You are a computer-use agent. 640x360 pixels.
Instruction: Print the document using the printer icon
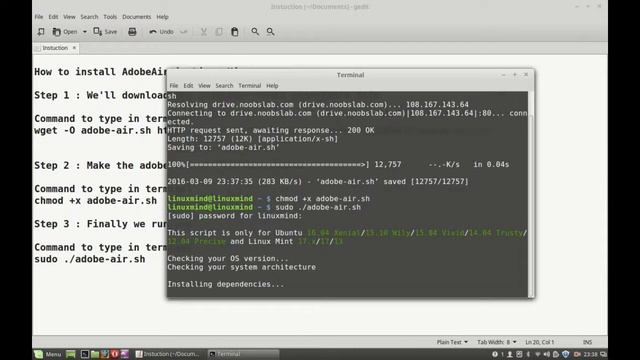point(132,31)
